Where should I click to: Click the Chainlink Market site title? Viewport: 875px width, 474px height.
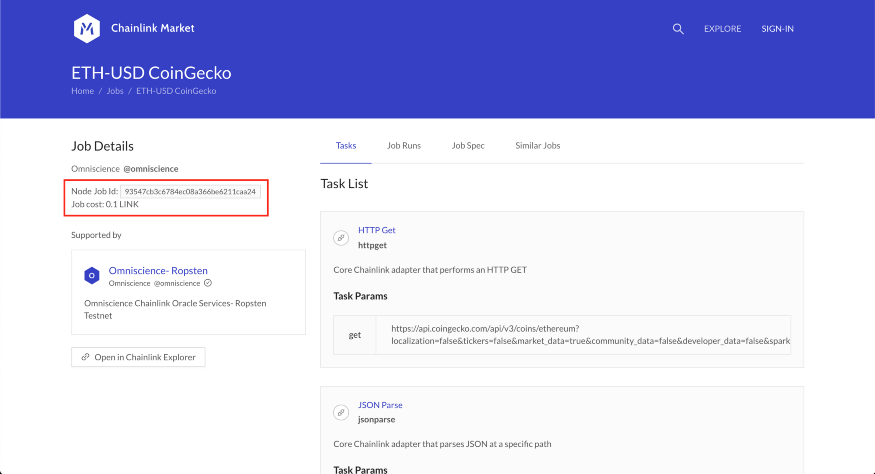pyautogui.click(x=152, y=28)
